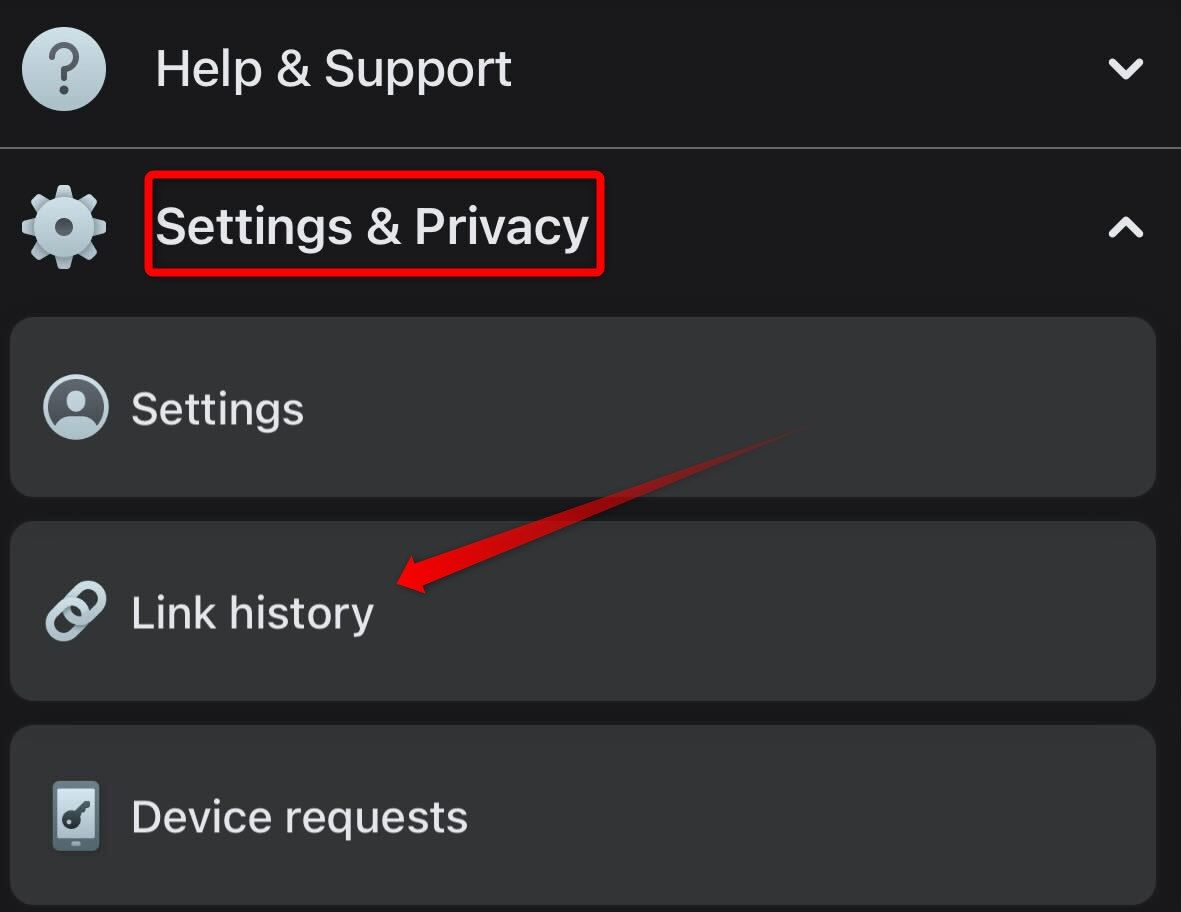Tap the Link history text label
The width and height of the screenshot is (1181, 912).
(252, 613)
